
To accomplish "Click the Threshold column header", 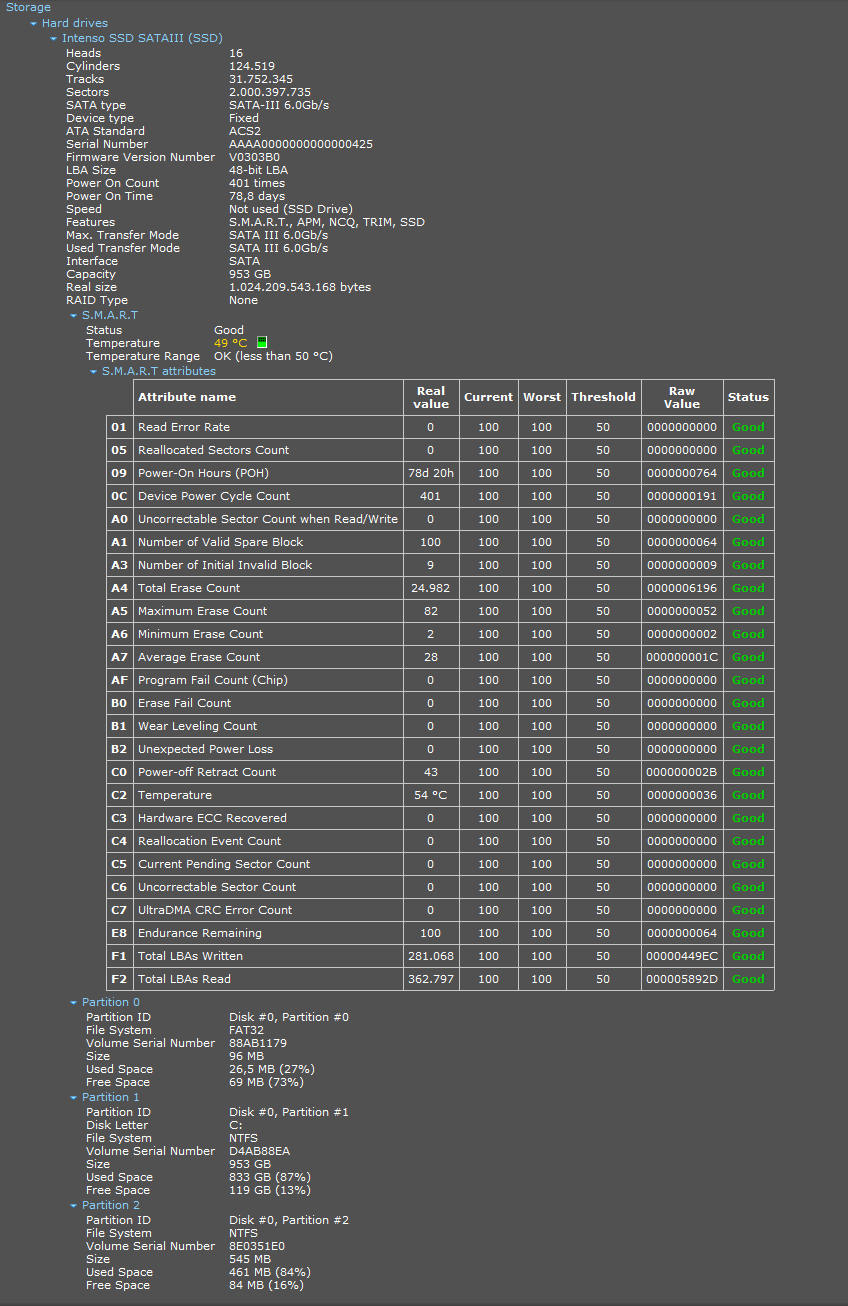I will pyautogui.click(x=603, y=397).
